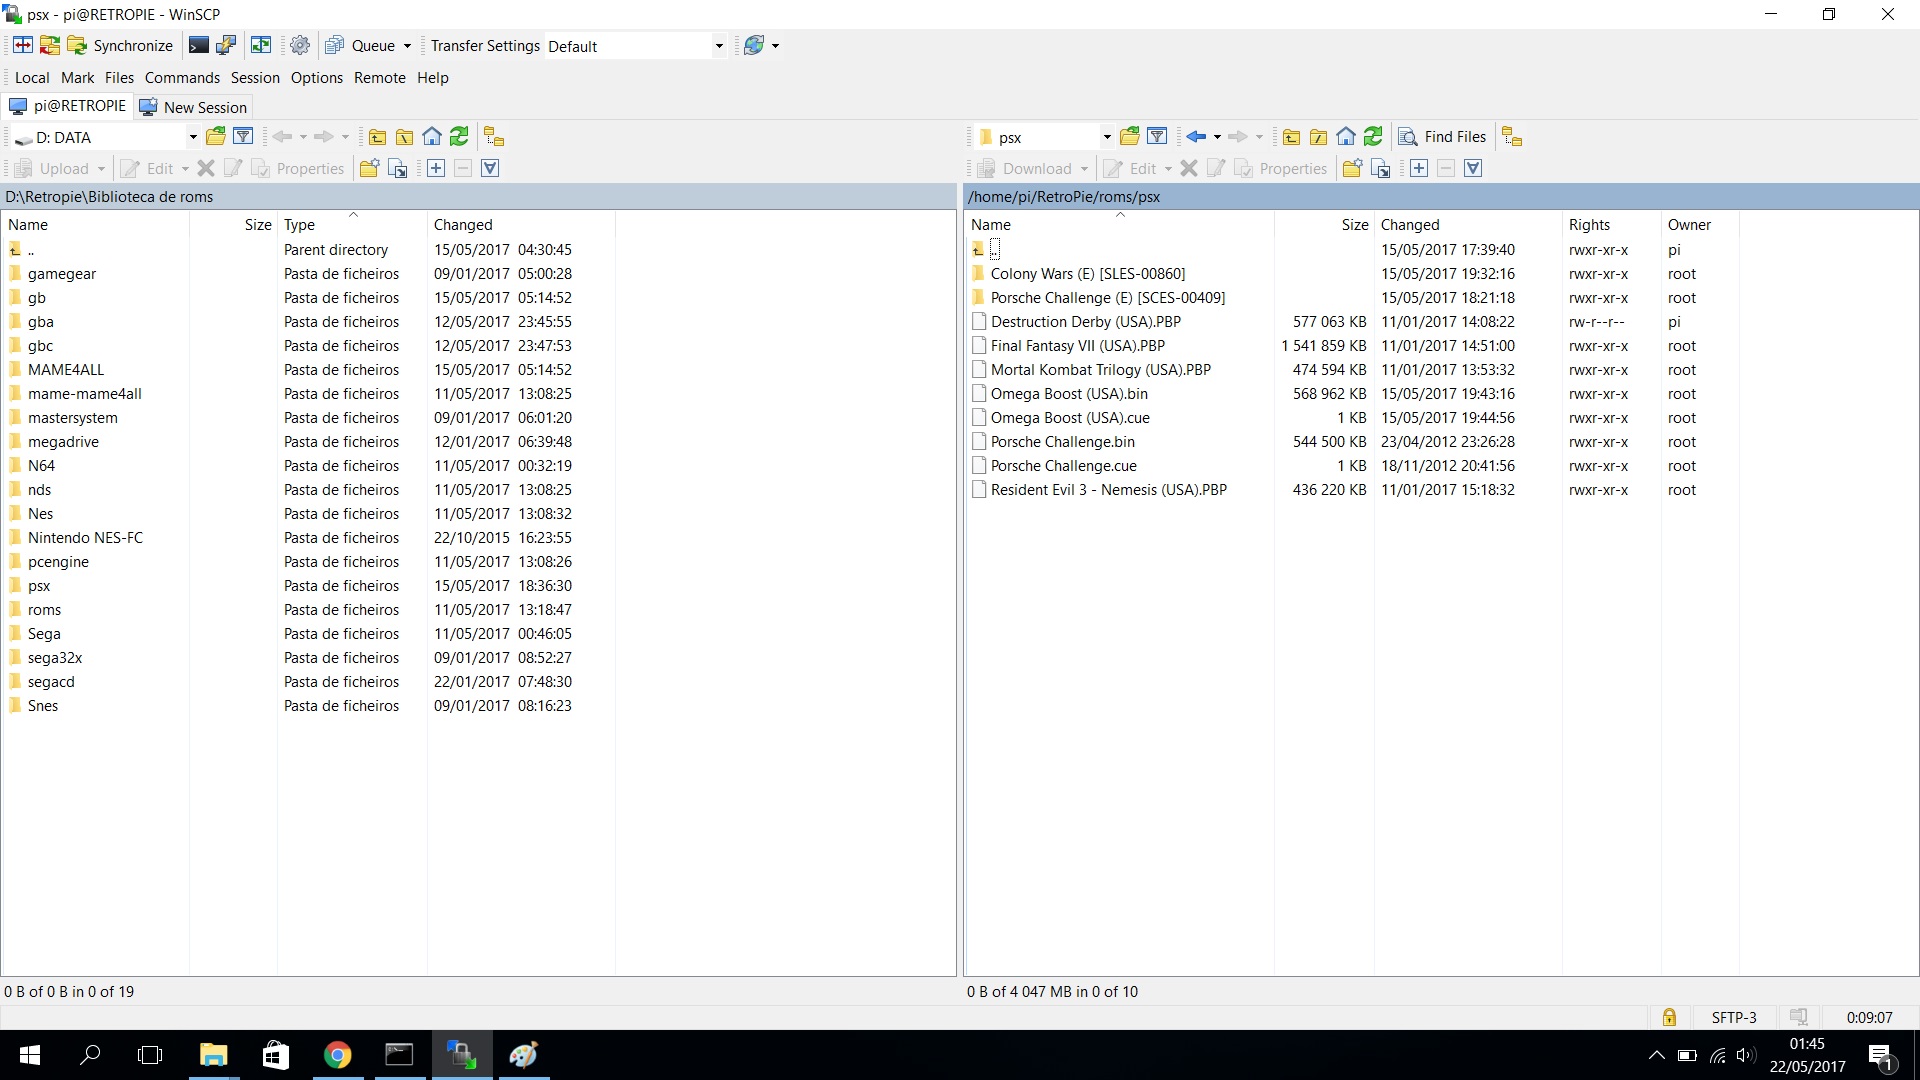This screenshot has width=1920, height=1080.
Task: Show the remote directory tree icon
Action: tap(1512, 137)
